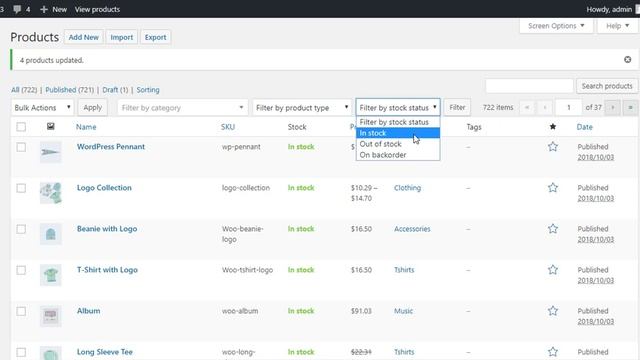Show Draft (1) products view

tap(115, 90)
